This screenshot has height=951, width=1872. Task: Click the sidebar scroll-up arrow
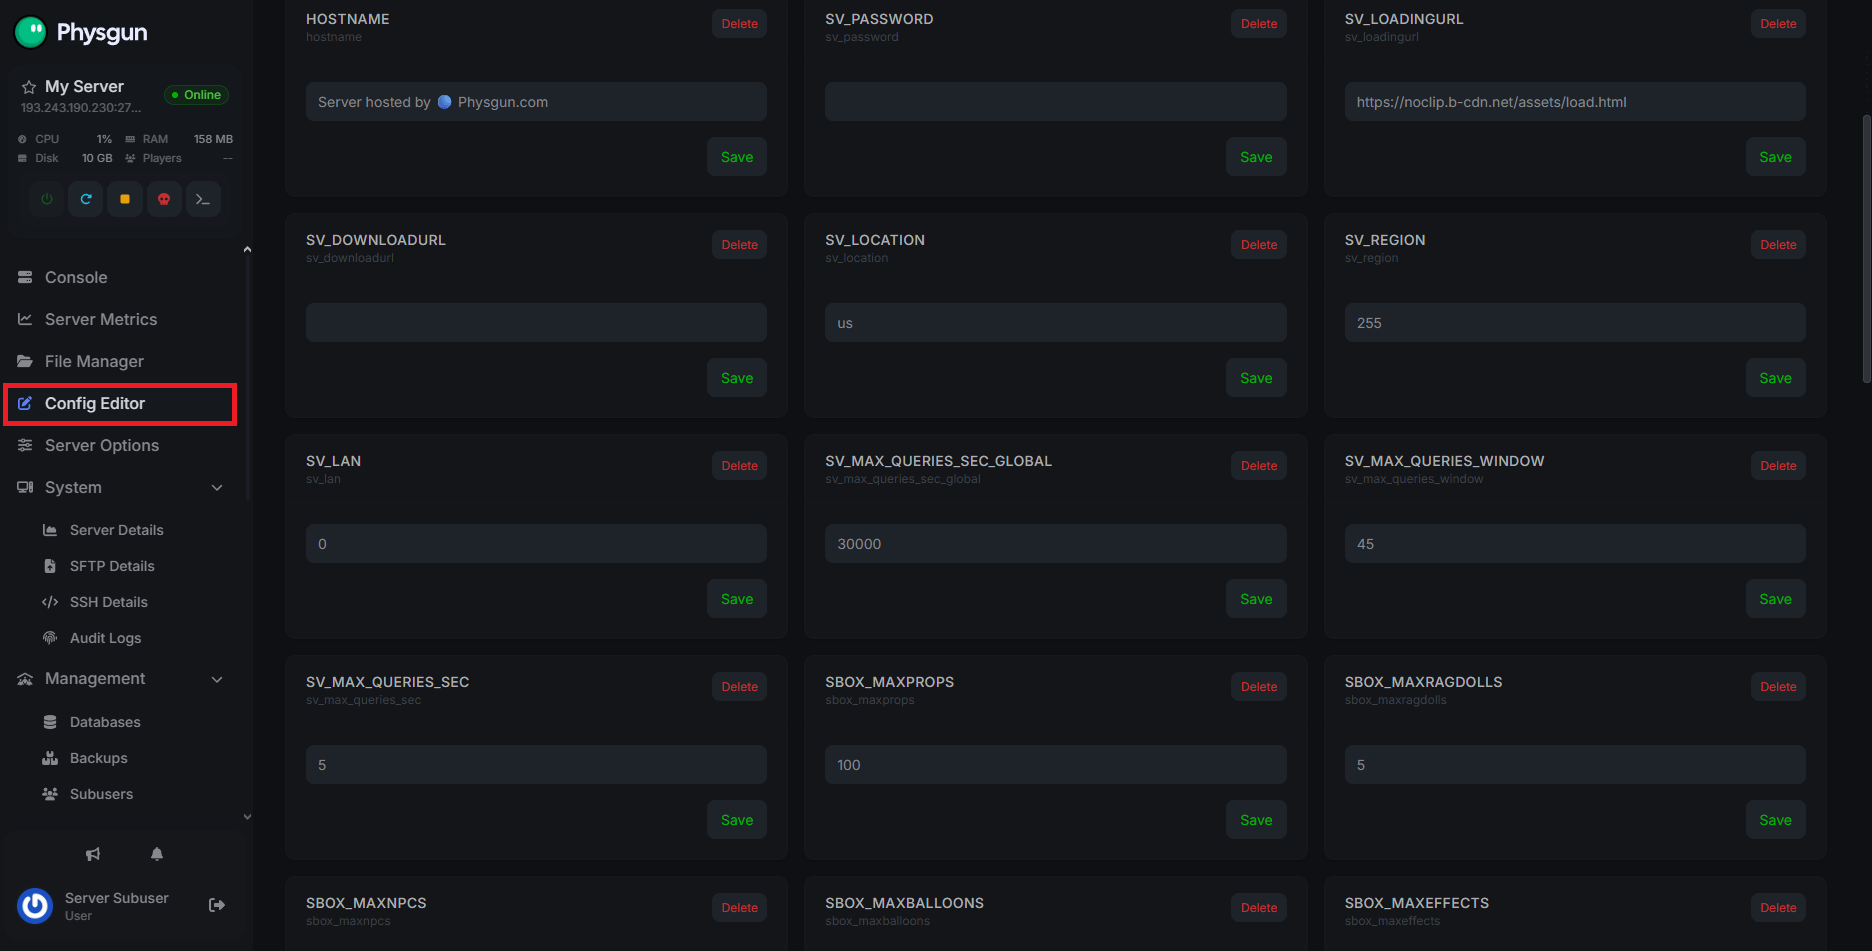coord(247,249)
